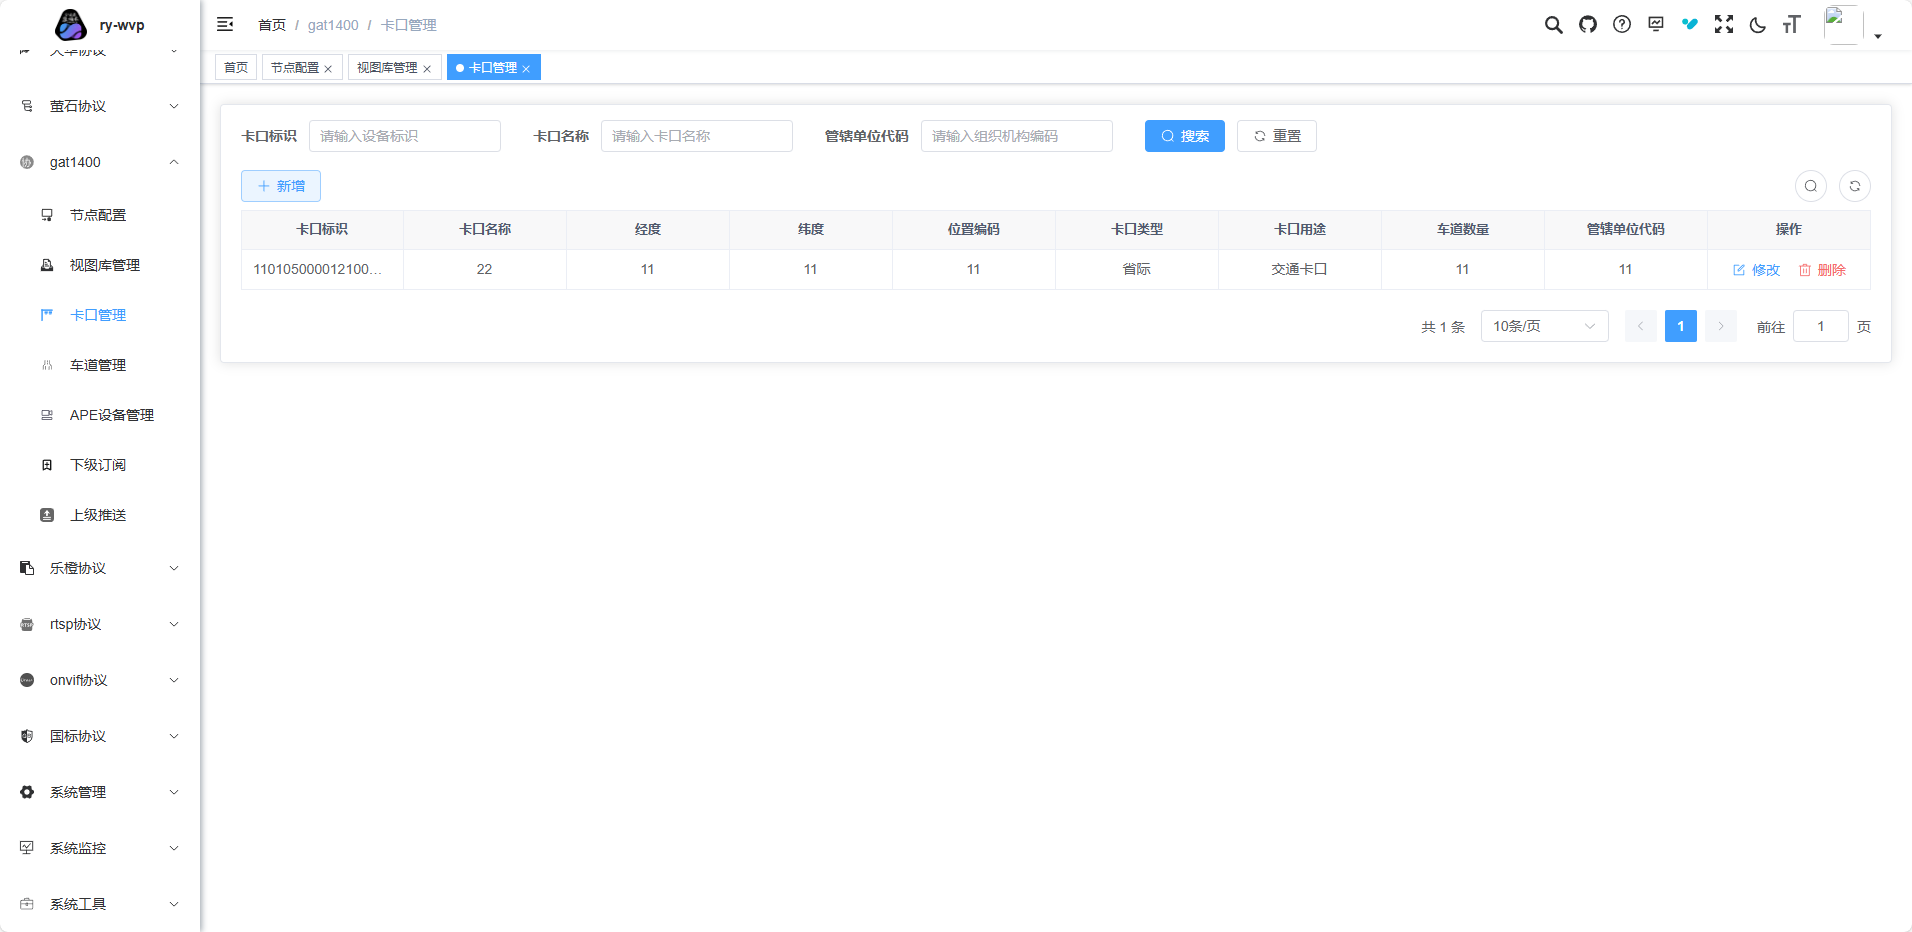Click the 搜索 search button
This screenshot has height=932, width=1912.
1184,136
